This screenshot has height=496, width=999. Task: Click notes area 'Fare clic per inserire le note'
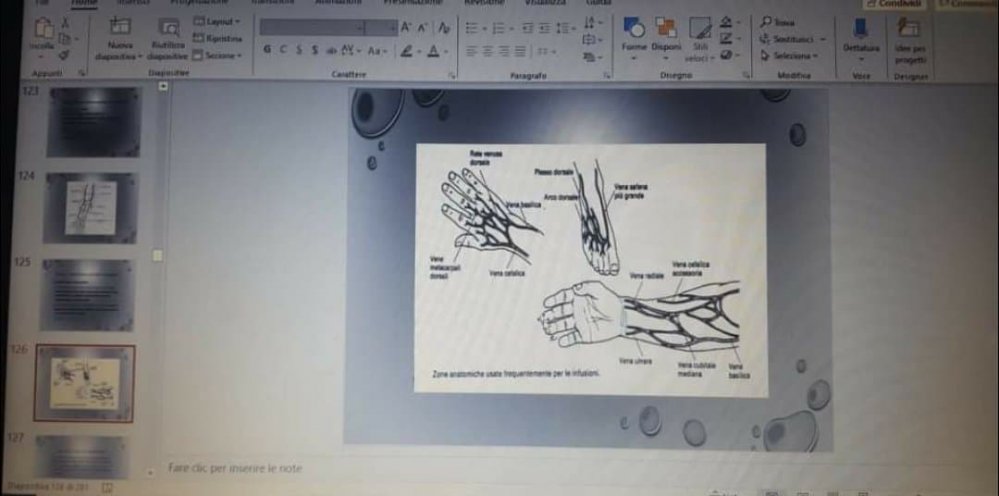pos(235,469)
